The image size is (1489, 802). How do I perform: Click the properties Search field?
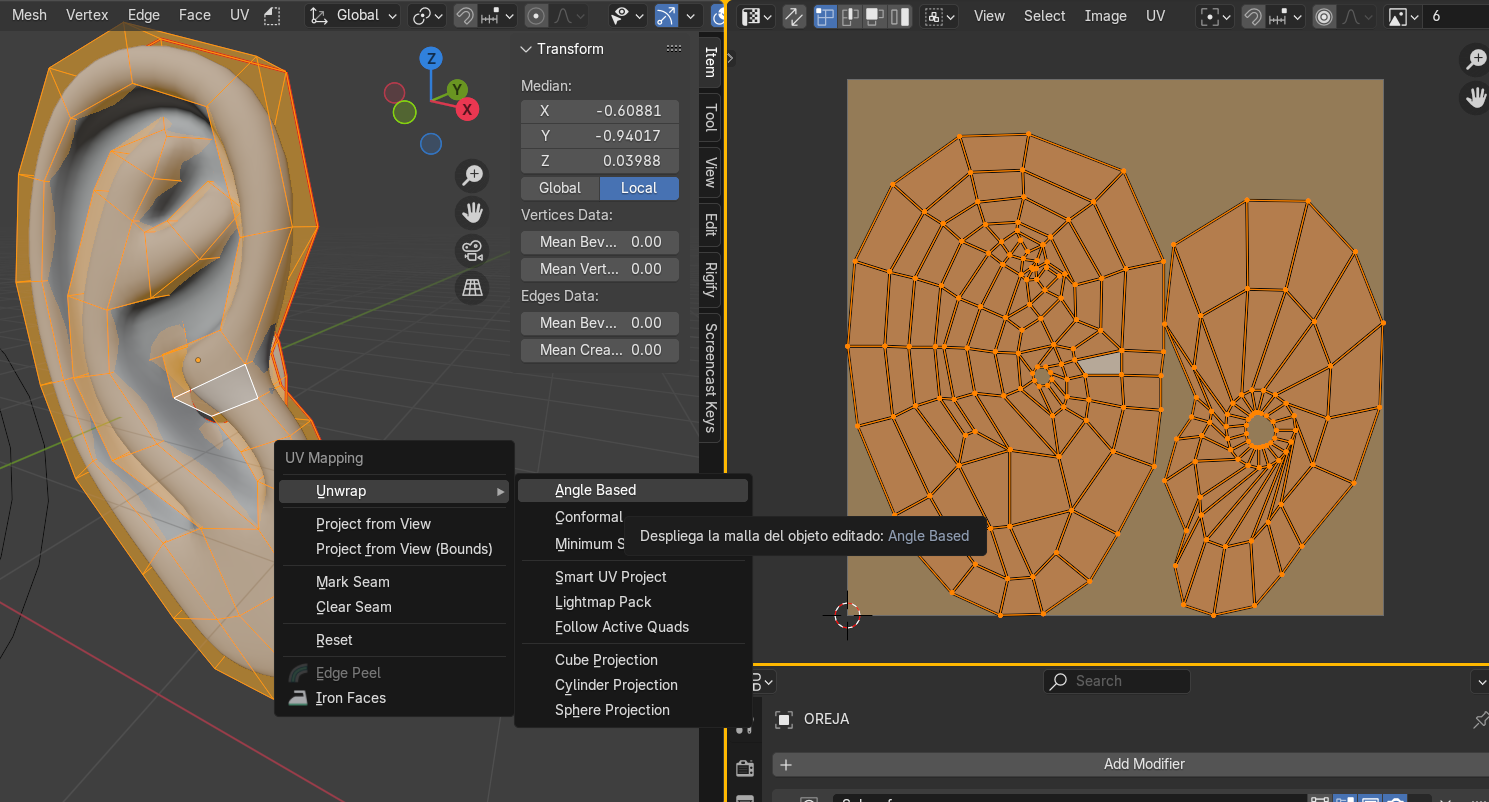click(1117, 681)
